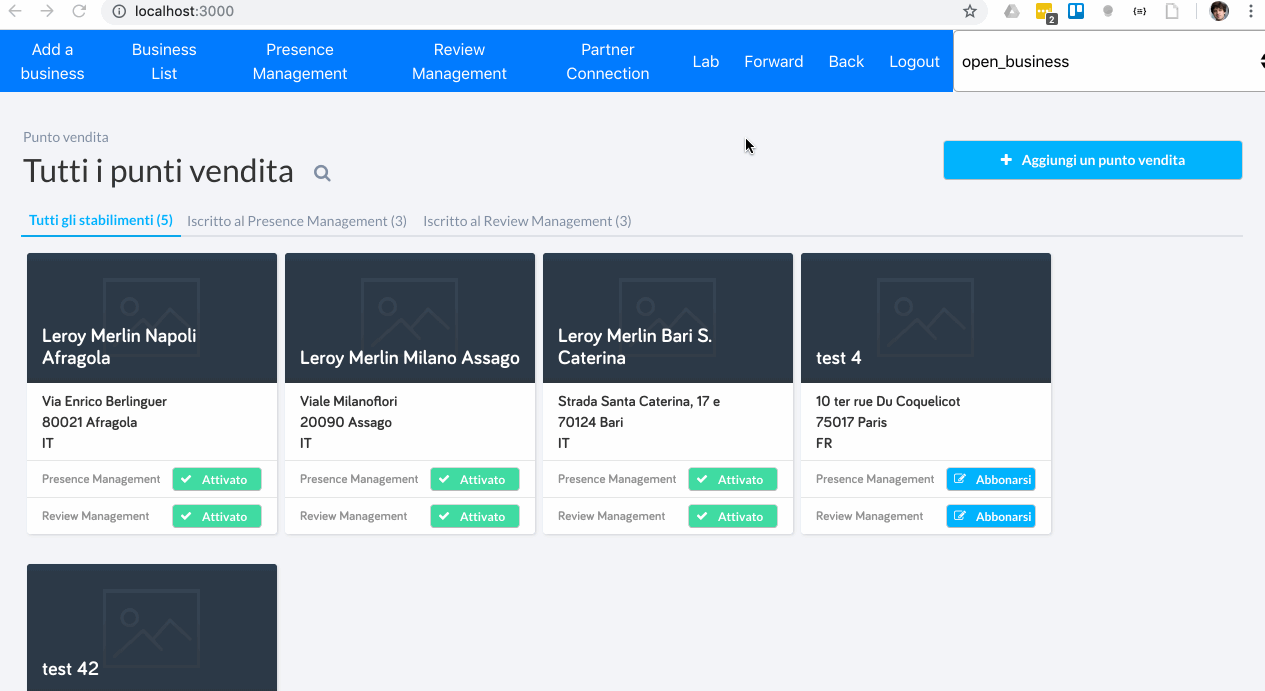Click Review Management Attivato for Leroy Merlin Napoli Afragola
1265x691 pixels.
(x=217, y=516)
